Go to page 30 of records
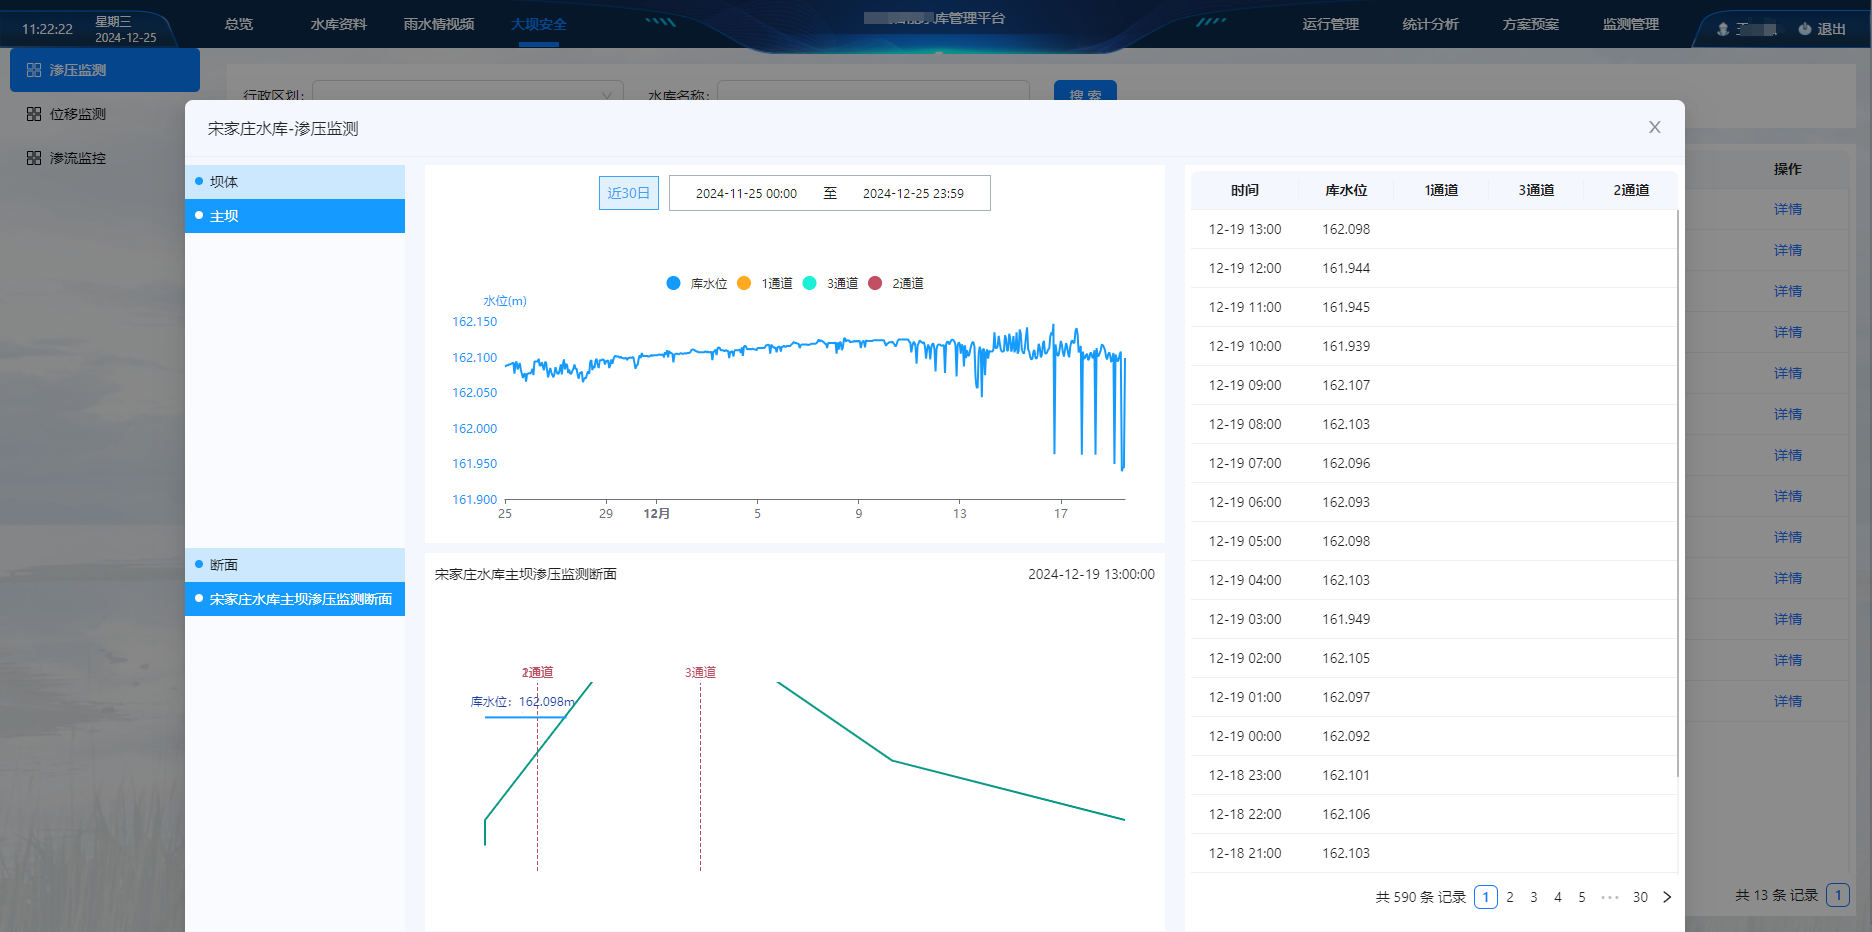 [x=1640, y=897]
